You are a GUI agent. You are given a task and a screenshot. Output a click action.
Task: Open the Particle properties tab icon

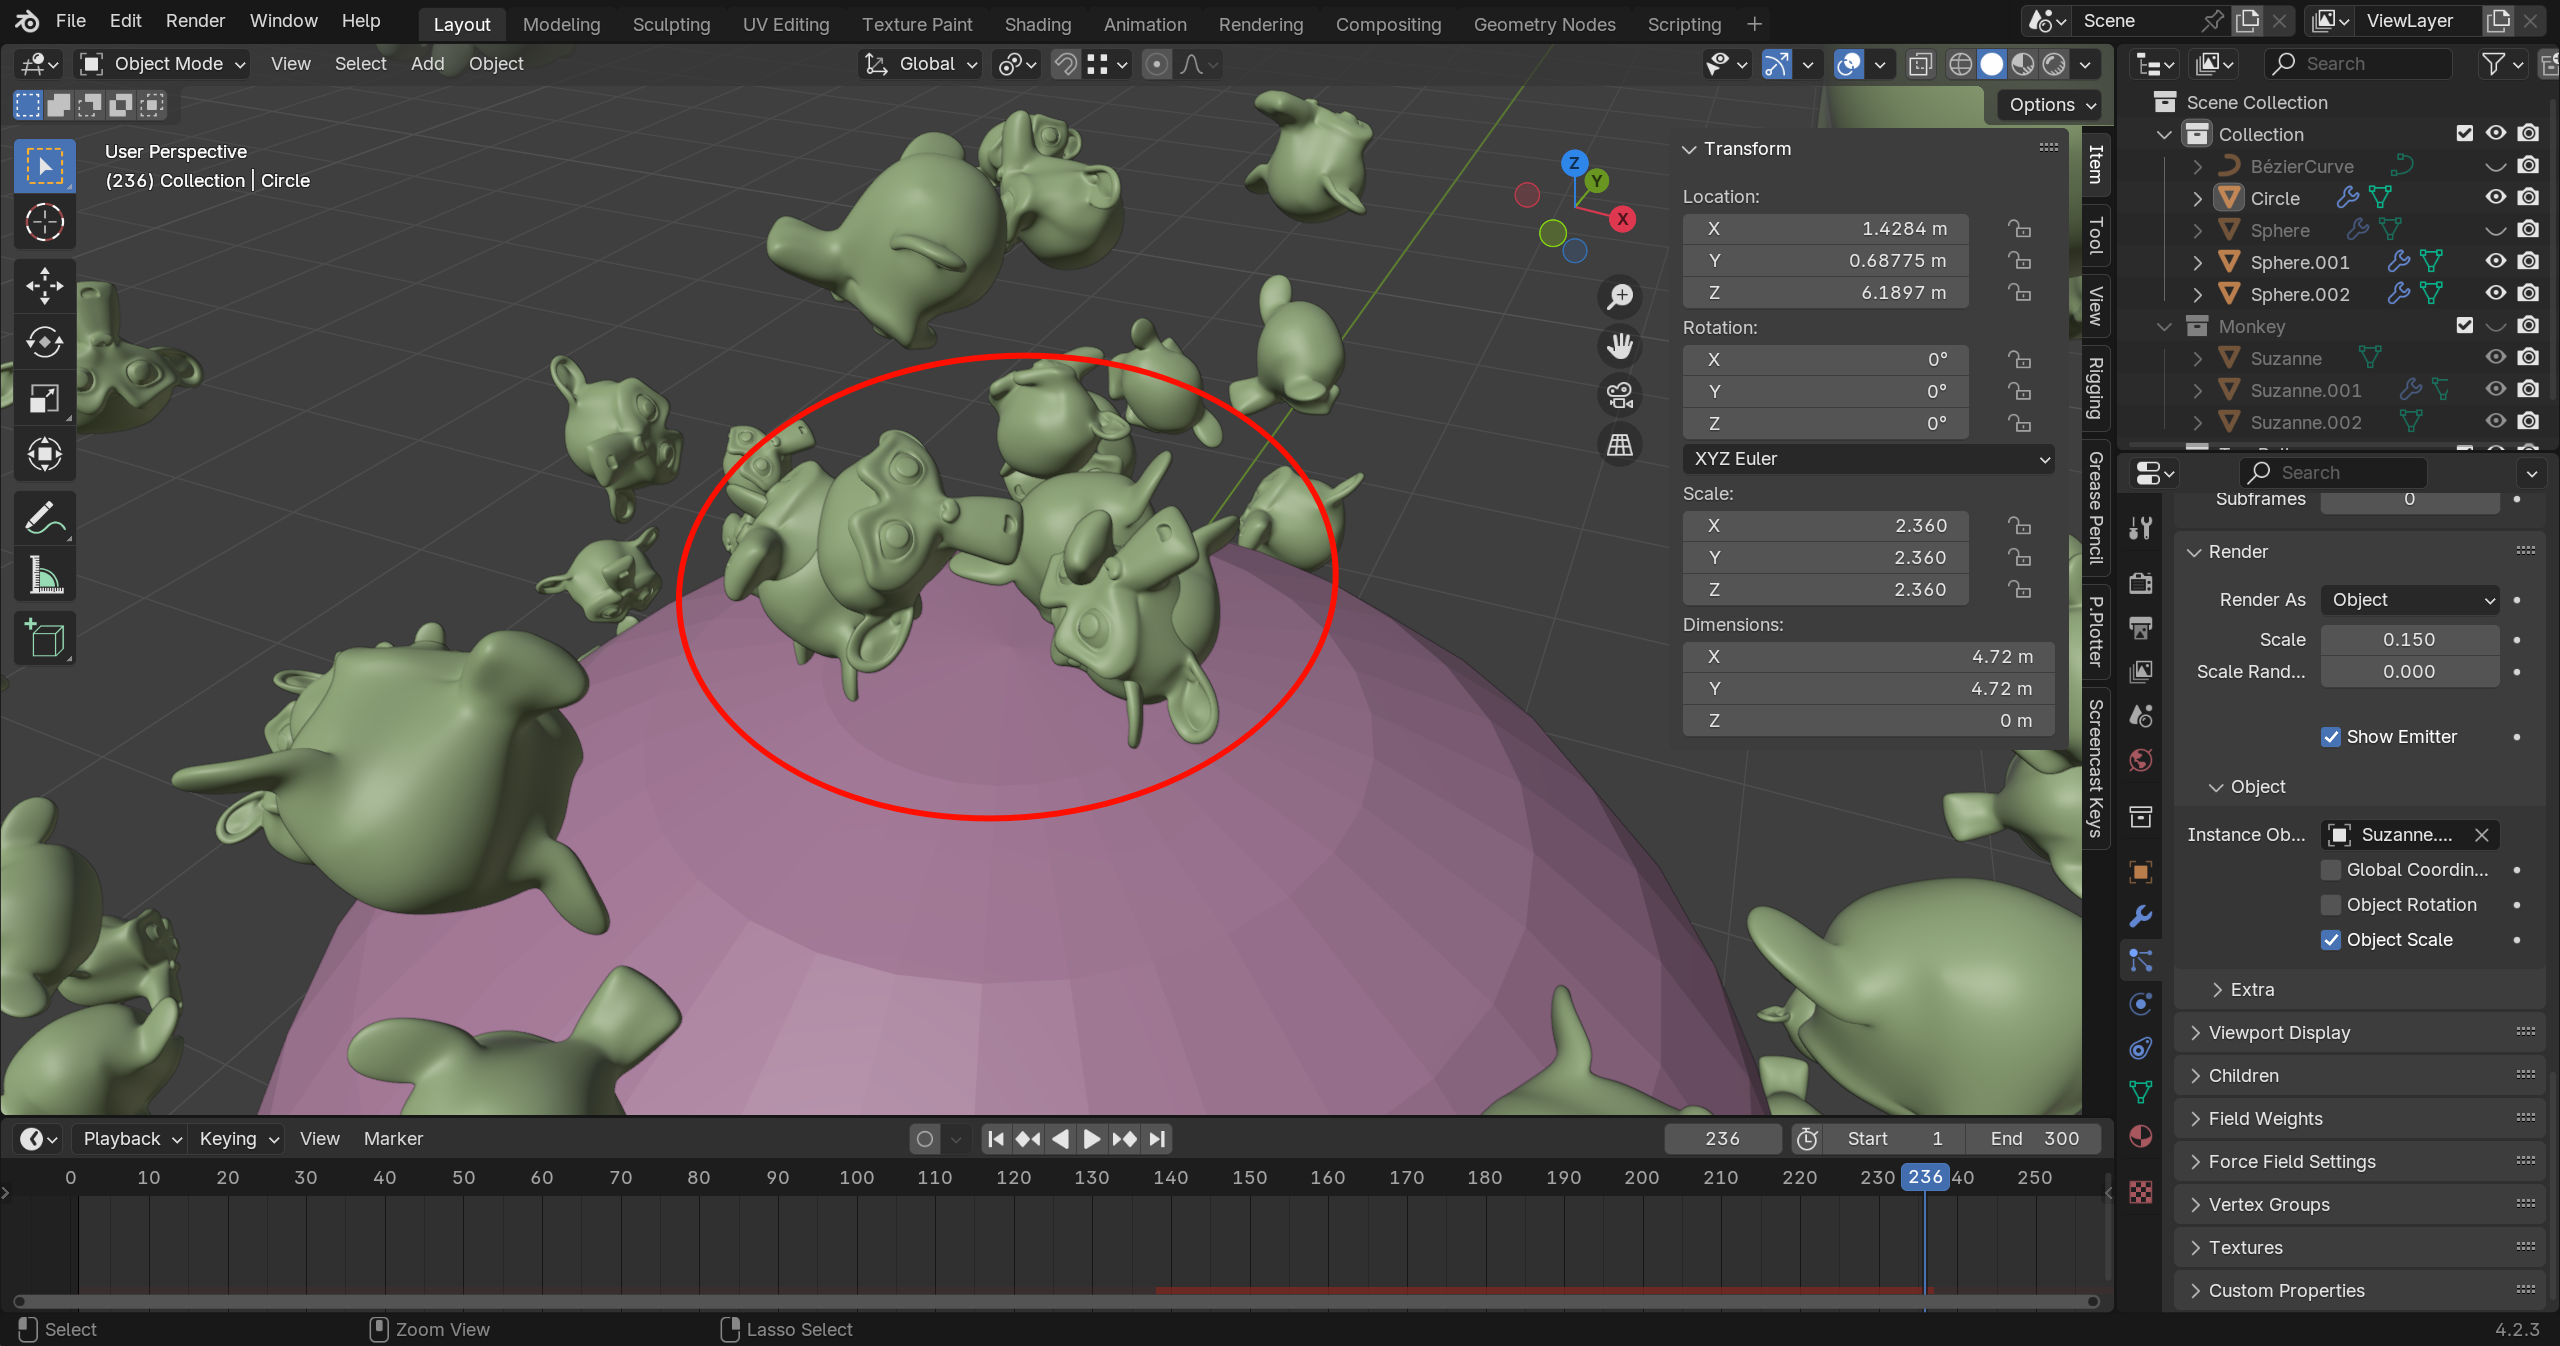click(x=2140, y=960)
